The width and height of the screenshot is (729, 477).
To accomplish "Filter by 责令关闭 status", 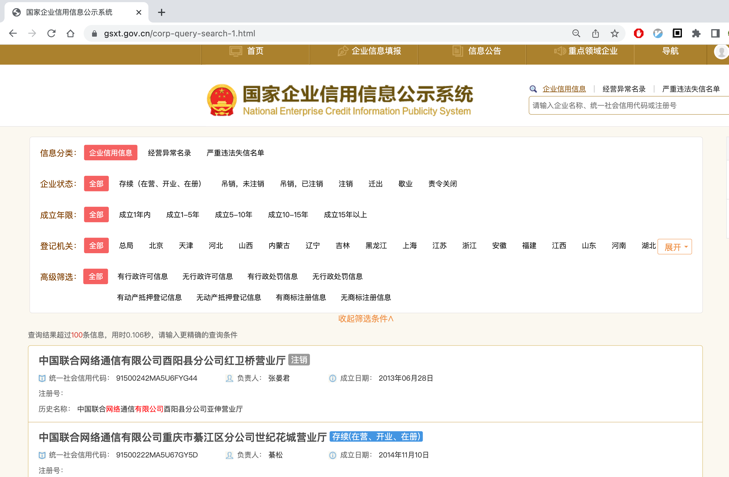I will click(443, 184).
